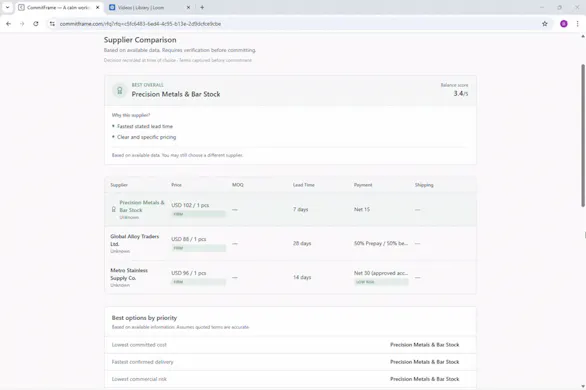Viewport: 586px width, 390px height.
Task: Click the scrollbar down arrow
Action: [583, 386]
